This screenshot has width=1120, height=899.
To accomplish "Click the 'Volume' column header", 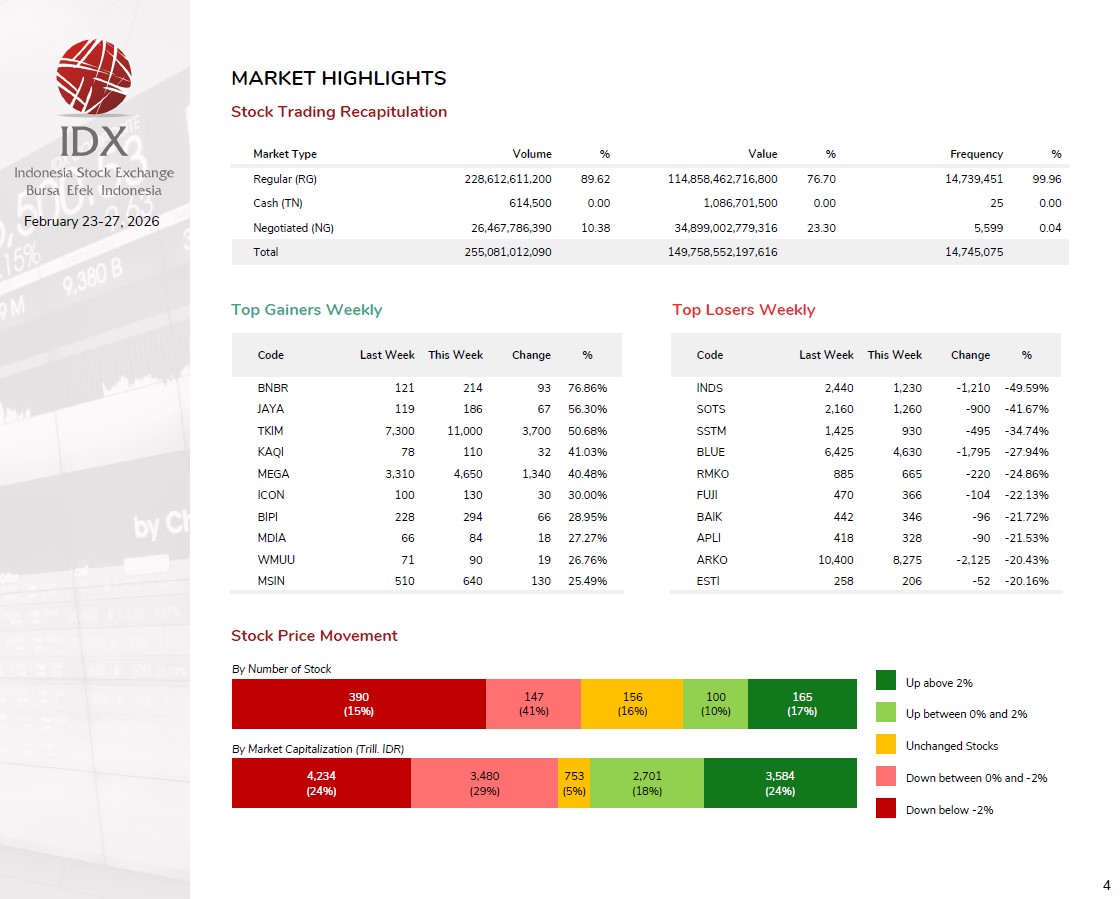I will point(532,154).
